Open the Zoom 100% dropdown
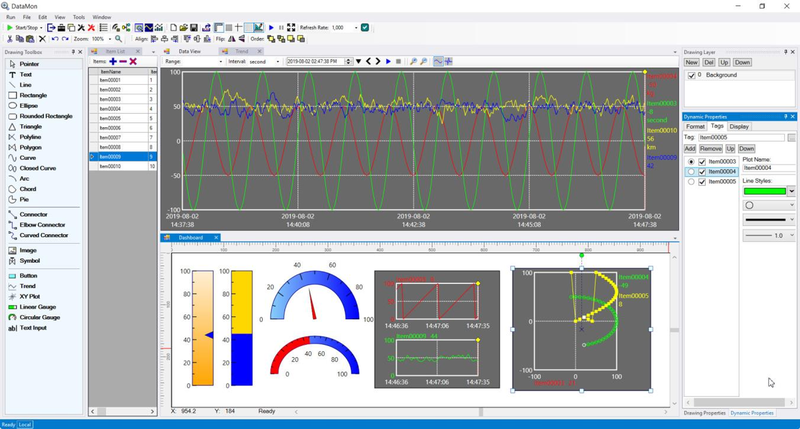This screenshot has height=429, width=800. pyautogui.click(x=110, y=39)
